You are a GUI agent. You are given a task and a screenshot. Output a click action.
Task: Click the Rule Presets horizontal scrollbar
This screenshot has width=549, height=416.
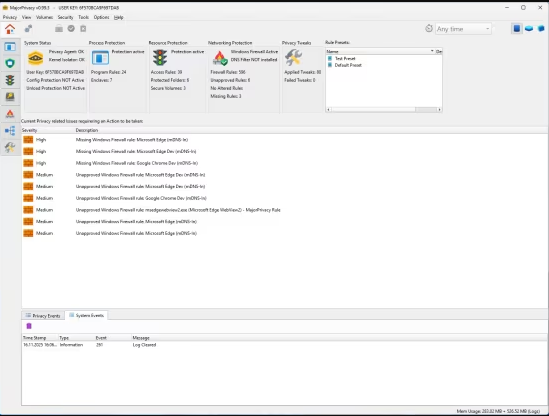tap(384, 110)
